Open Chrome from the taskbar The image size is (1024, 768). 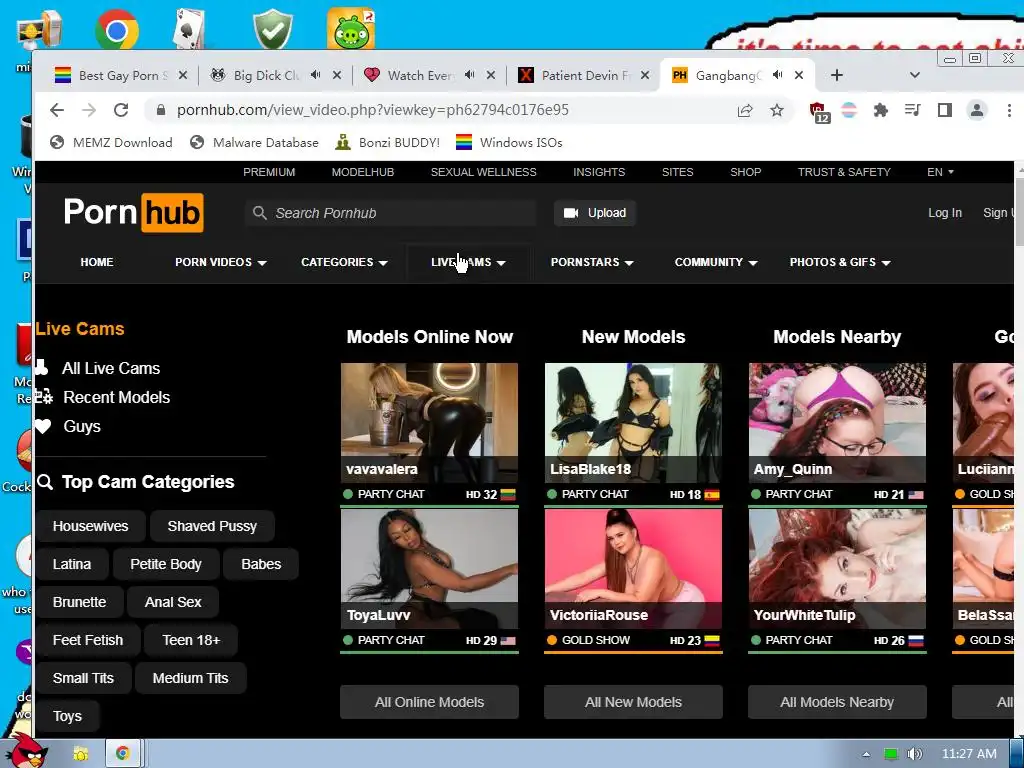tap(122, 753)
